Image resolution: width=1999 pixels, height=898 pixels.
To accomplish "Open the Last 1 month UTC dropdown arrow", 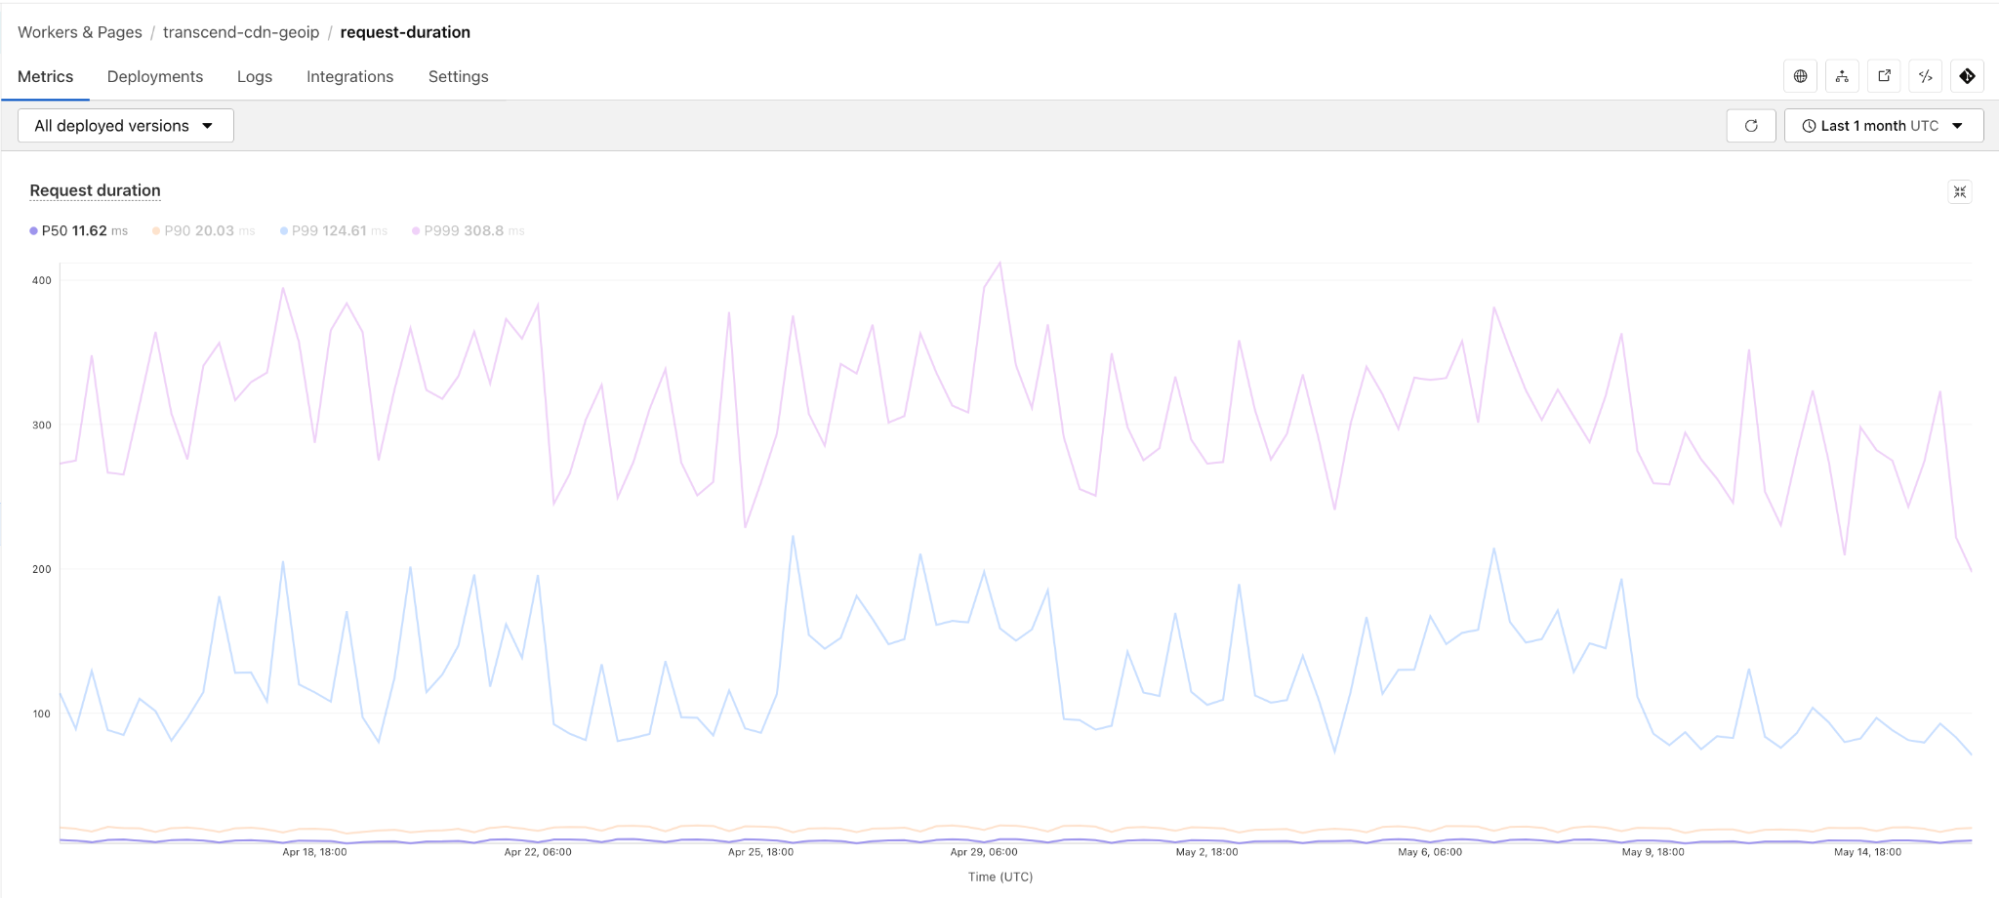I will (x=1957, y=126).
